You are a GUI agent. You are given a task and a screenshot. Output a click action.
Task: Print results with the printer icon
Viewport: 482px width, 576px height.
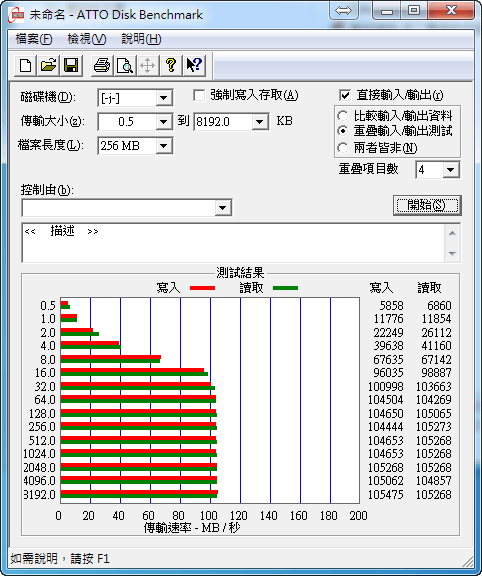point(102,66)
